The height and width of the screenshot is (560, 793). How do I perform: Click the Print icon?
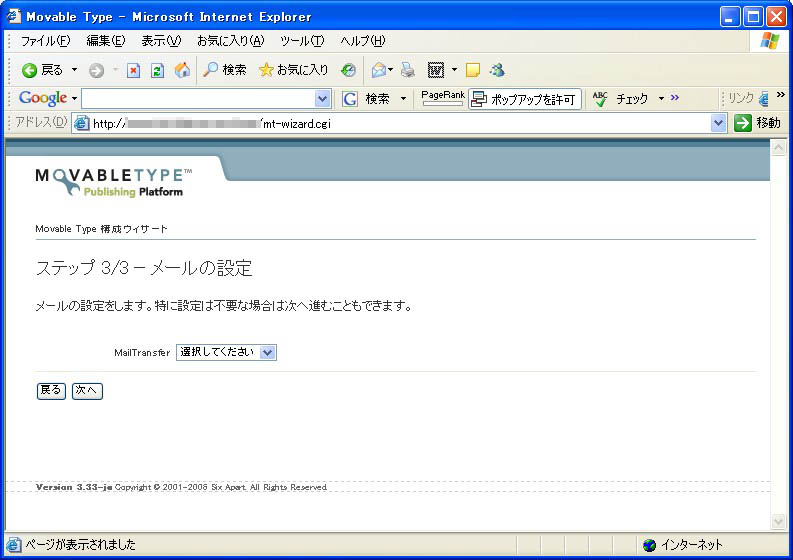tap(408, 70)
